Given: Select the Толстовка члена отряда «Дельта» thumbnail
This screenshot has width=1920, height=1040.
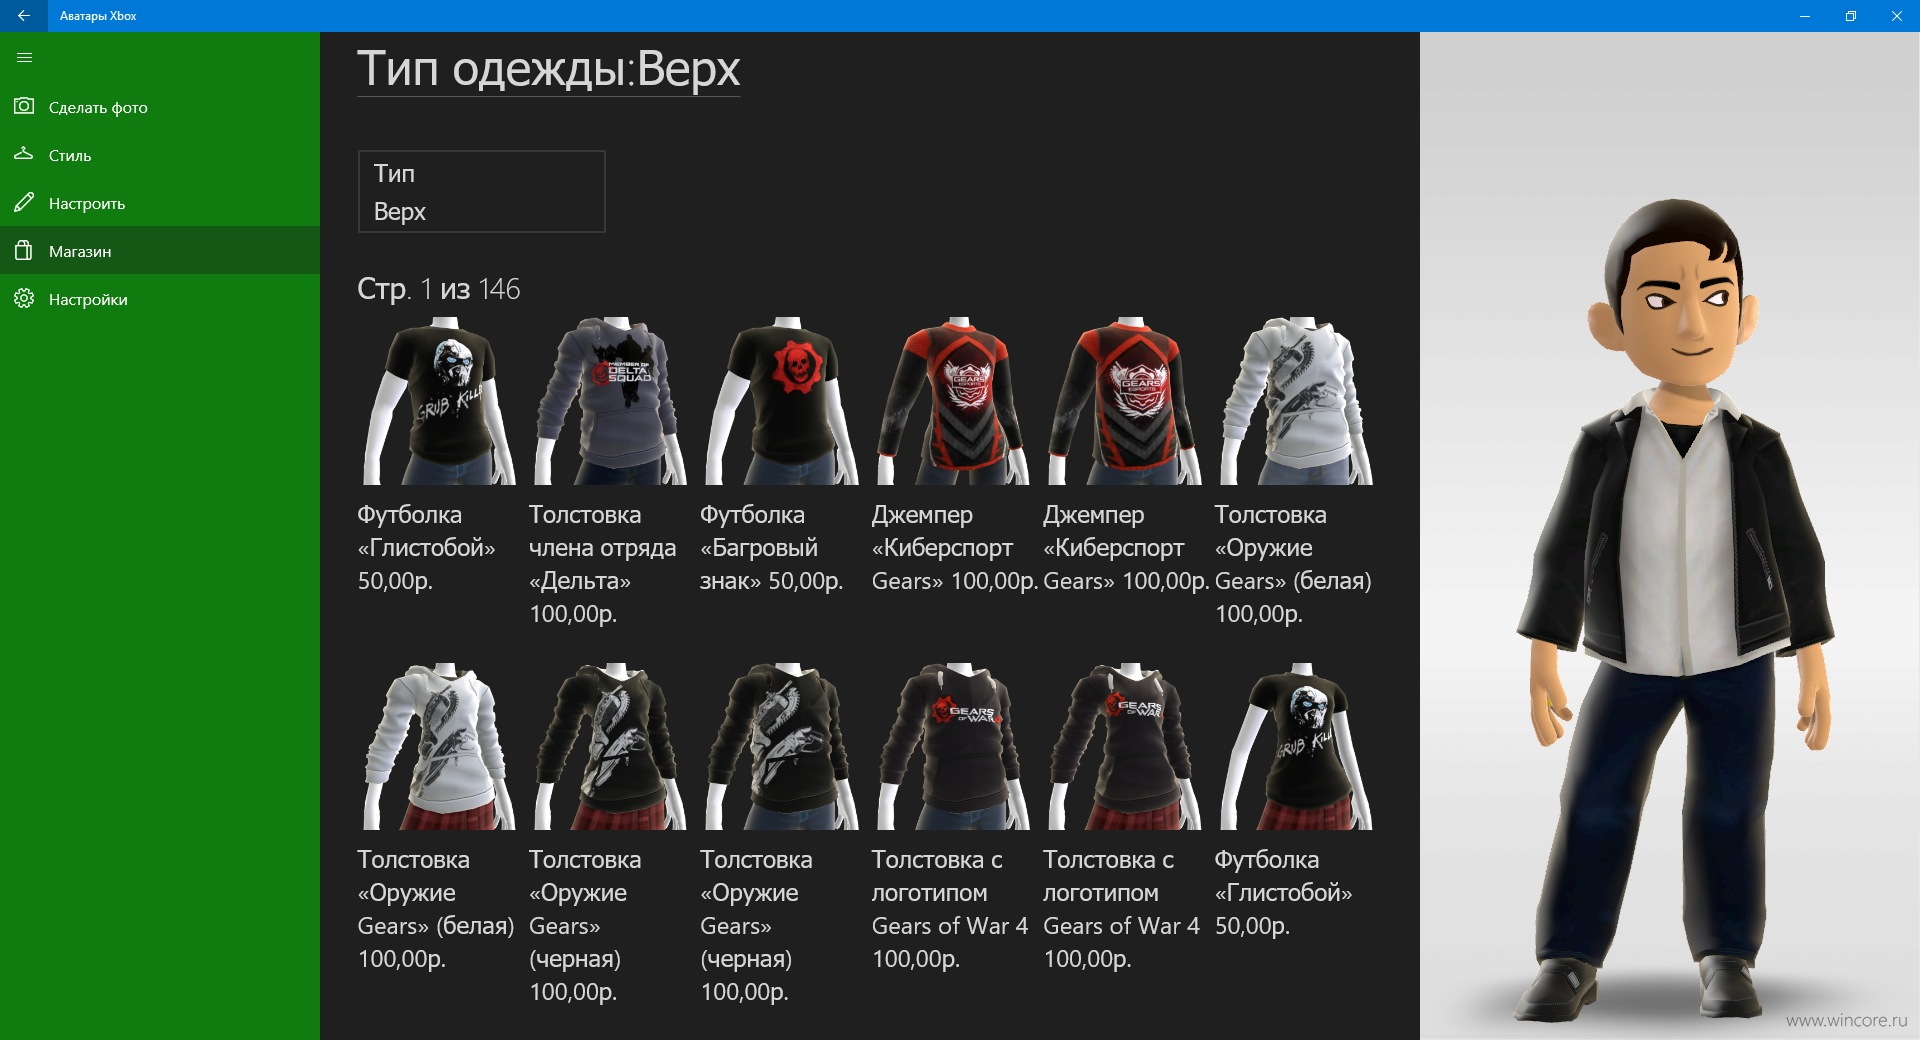Looking at the screenshot, I should (609, 401).
